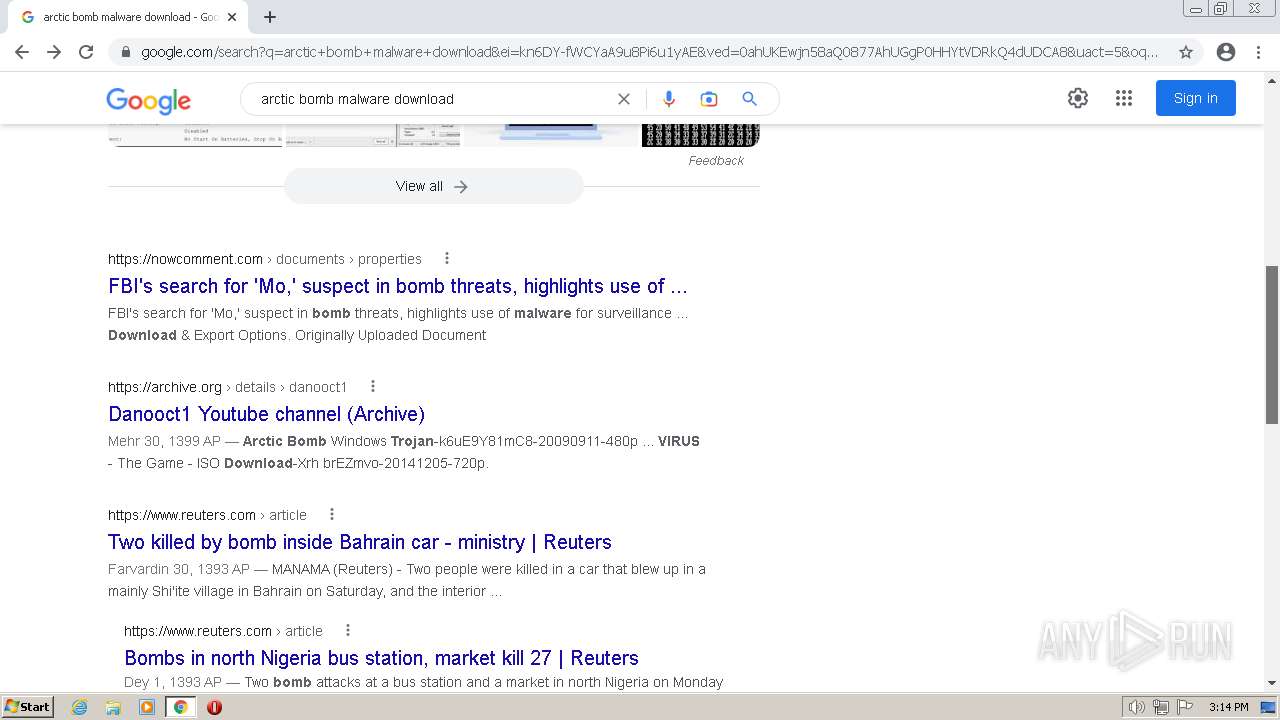Open more options for the indented Reuters Nigeria result
The image size is (1280, 720).
pos(348,631)
